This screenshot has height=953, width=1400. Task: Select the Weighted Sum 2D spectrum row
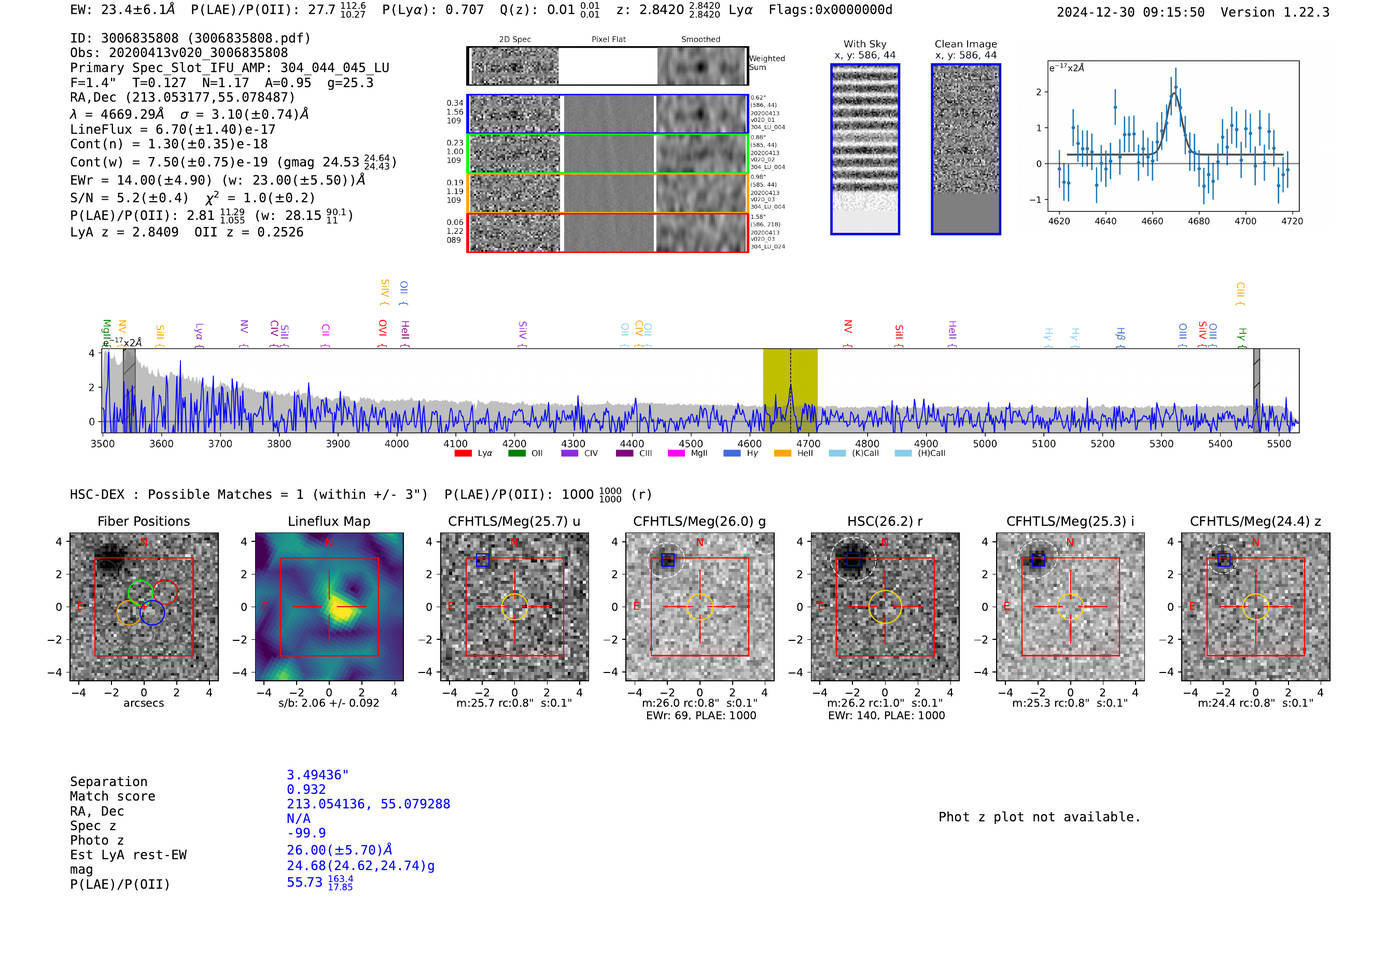click(608, 66)
